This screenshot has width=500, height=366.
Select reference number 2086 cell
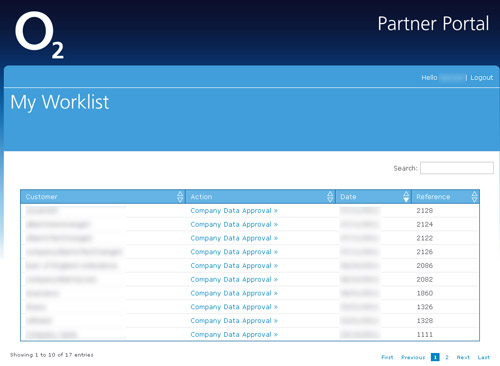(x=425, y=266)
